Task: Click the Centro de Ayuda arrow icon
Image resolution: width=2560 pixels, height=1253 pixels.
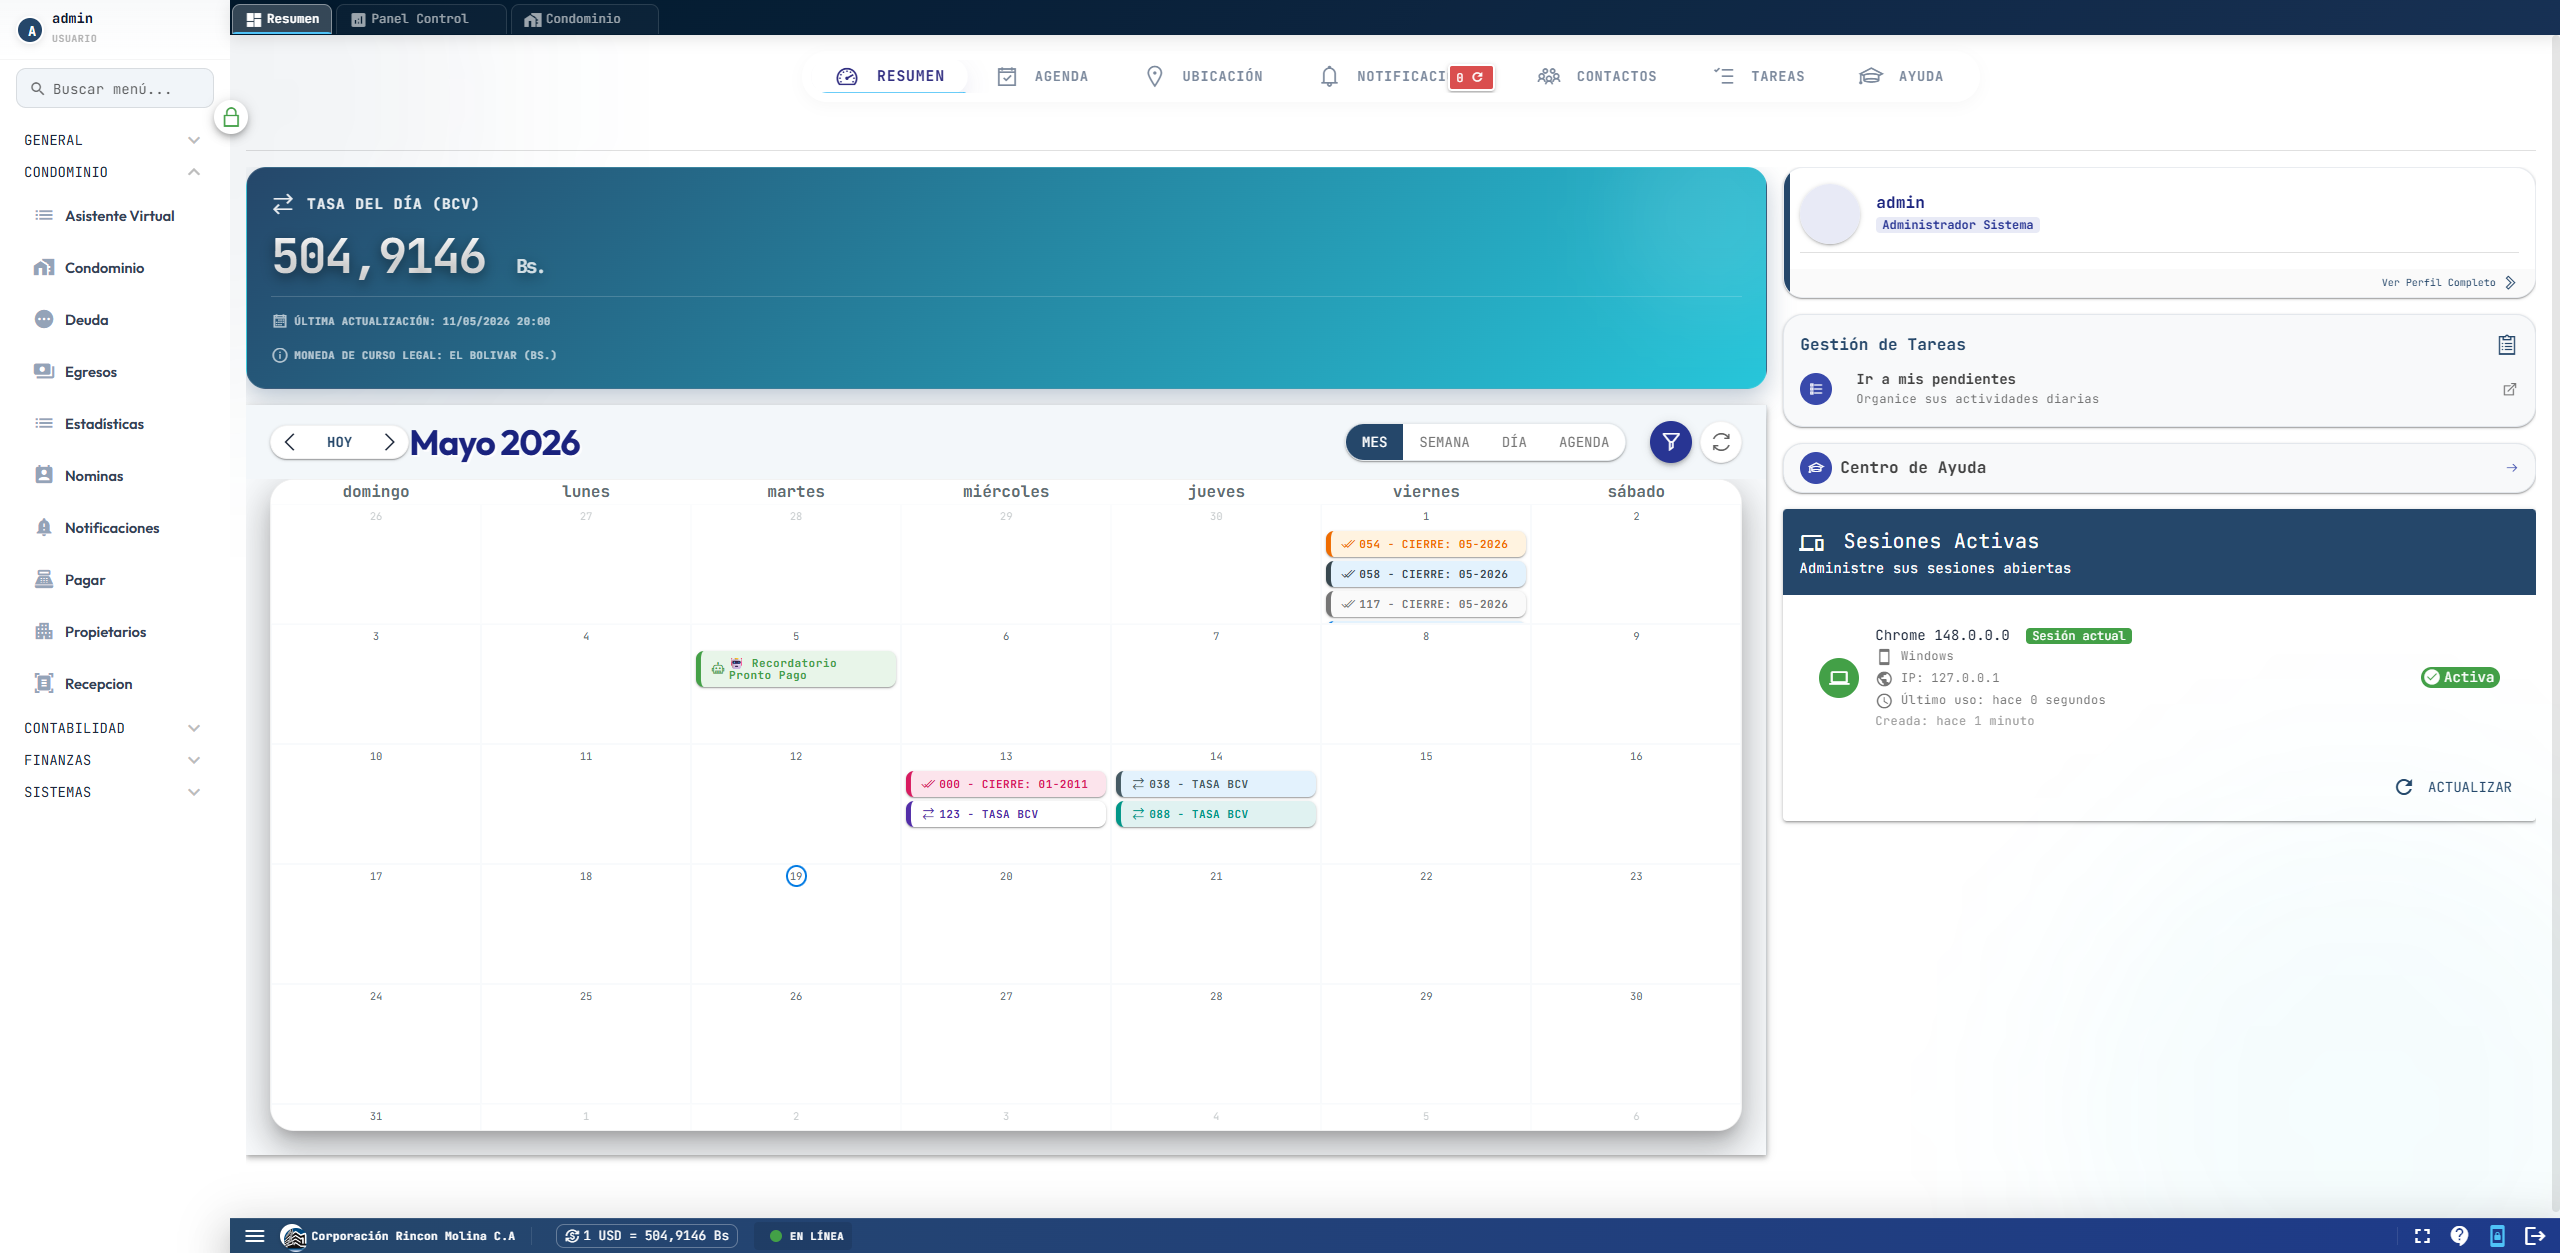Action: click(2511, 468)
